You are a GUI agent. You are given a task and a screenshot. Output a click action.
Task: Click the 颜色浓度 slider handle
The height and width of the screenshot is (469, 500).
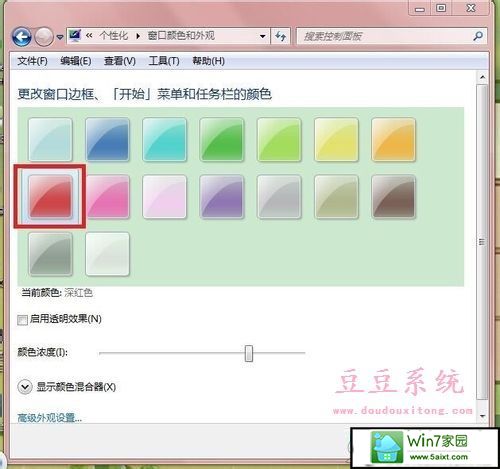[x=249, y=353]
